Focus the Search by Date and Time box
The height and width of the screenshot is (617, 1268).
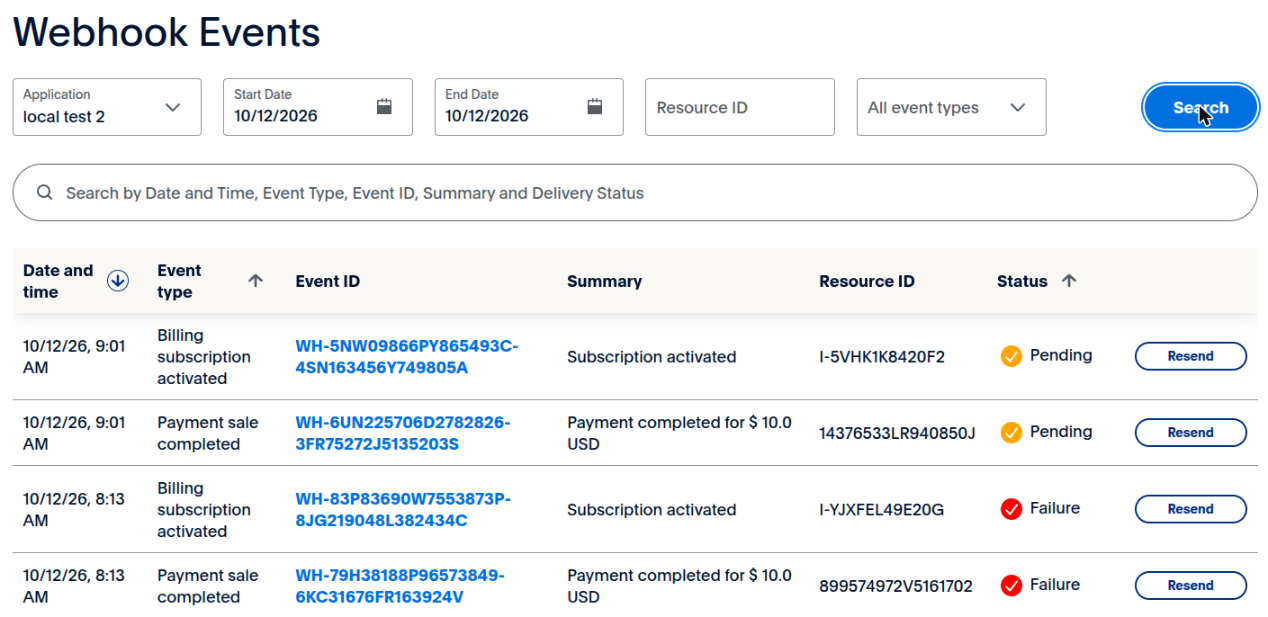(635, 192)
